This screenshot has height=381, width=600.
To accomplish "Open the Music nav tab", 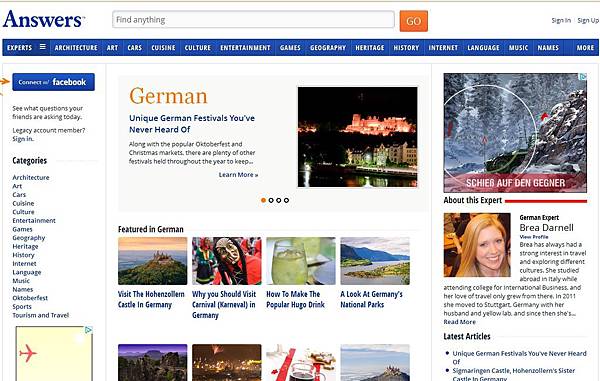I will pyautogui.click(x=518, y=47).
